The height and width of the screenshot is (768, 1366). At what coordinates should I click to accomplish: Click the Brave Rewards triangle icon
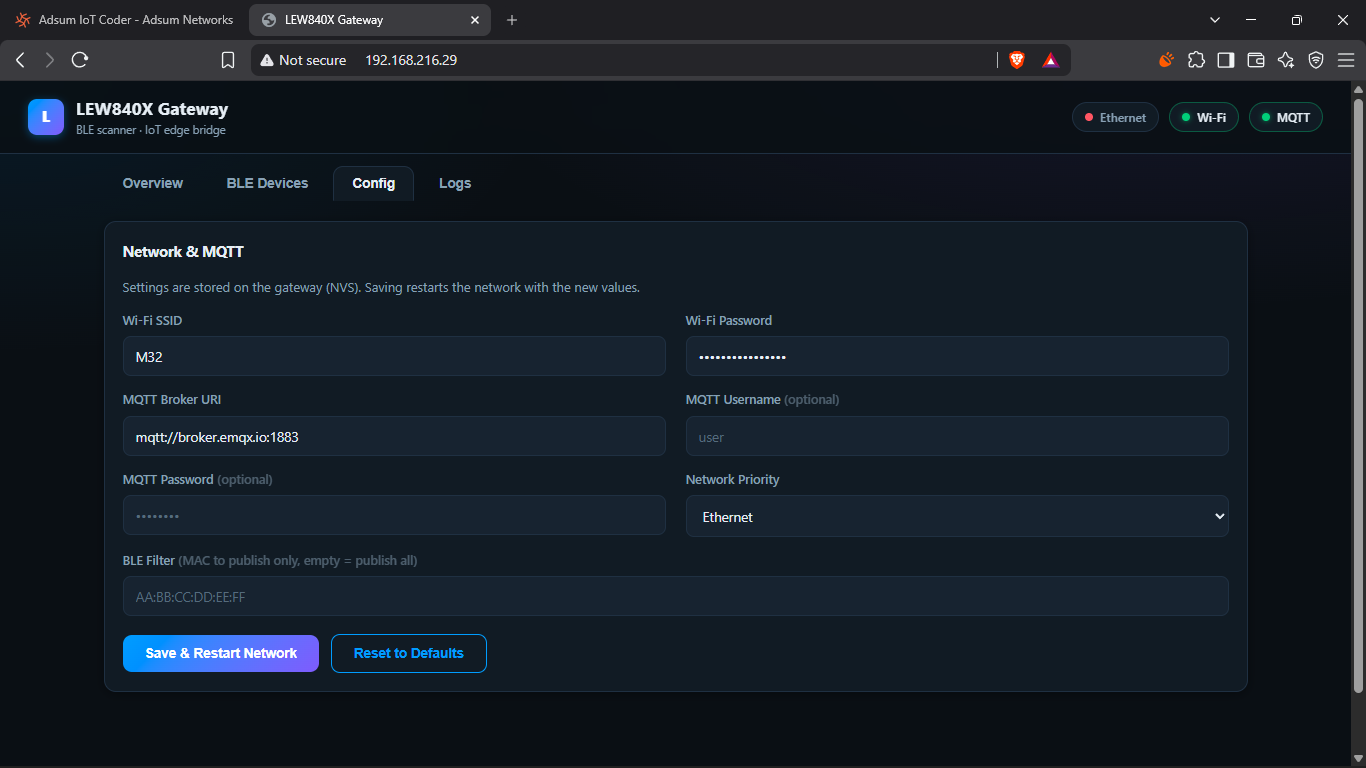[x=1050, y=60]
